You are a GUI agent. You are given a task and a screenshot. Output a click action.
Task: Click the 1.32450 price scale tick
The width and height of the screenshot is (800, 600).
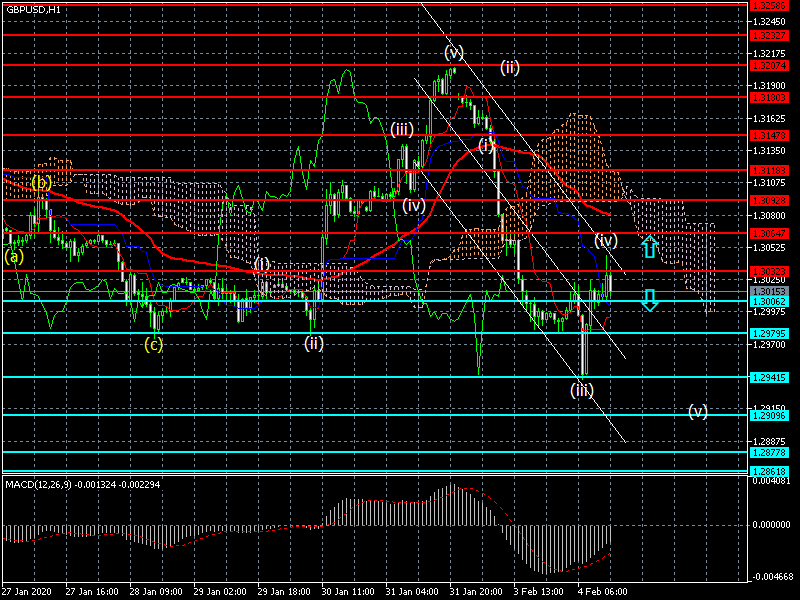point(769,21)
